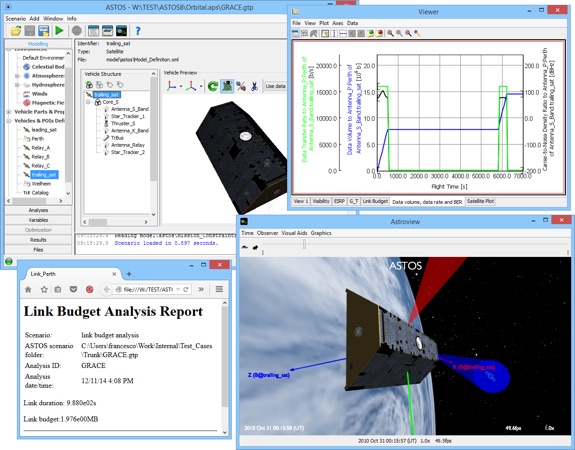The image size is (575, 450).
Task: Expand the Hydrosphere node in Modelling tree
Action: point(17,85)
